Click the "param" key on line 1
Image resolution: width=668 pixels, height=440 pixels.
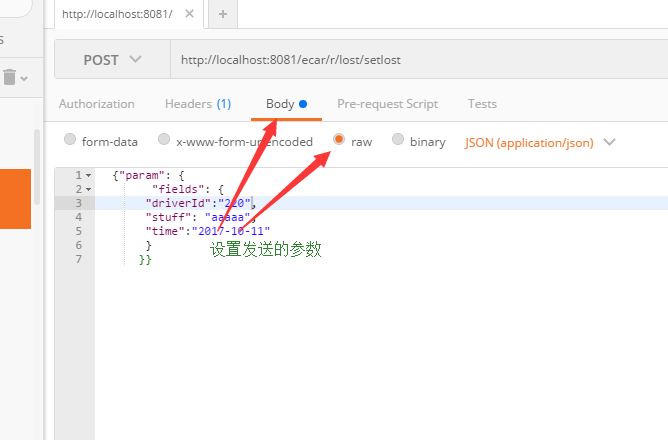point(141,175)
